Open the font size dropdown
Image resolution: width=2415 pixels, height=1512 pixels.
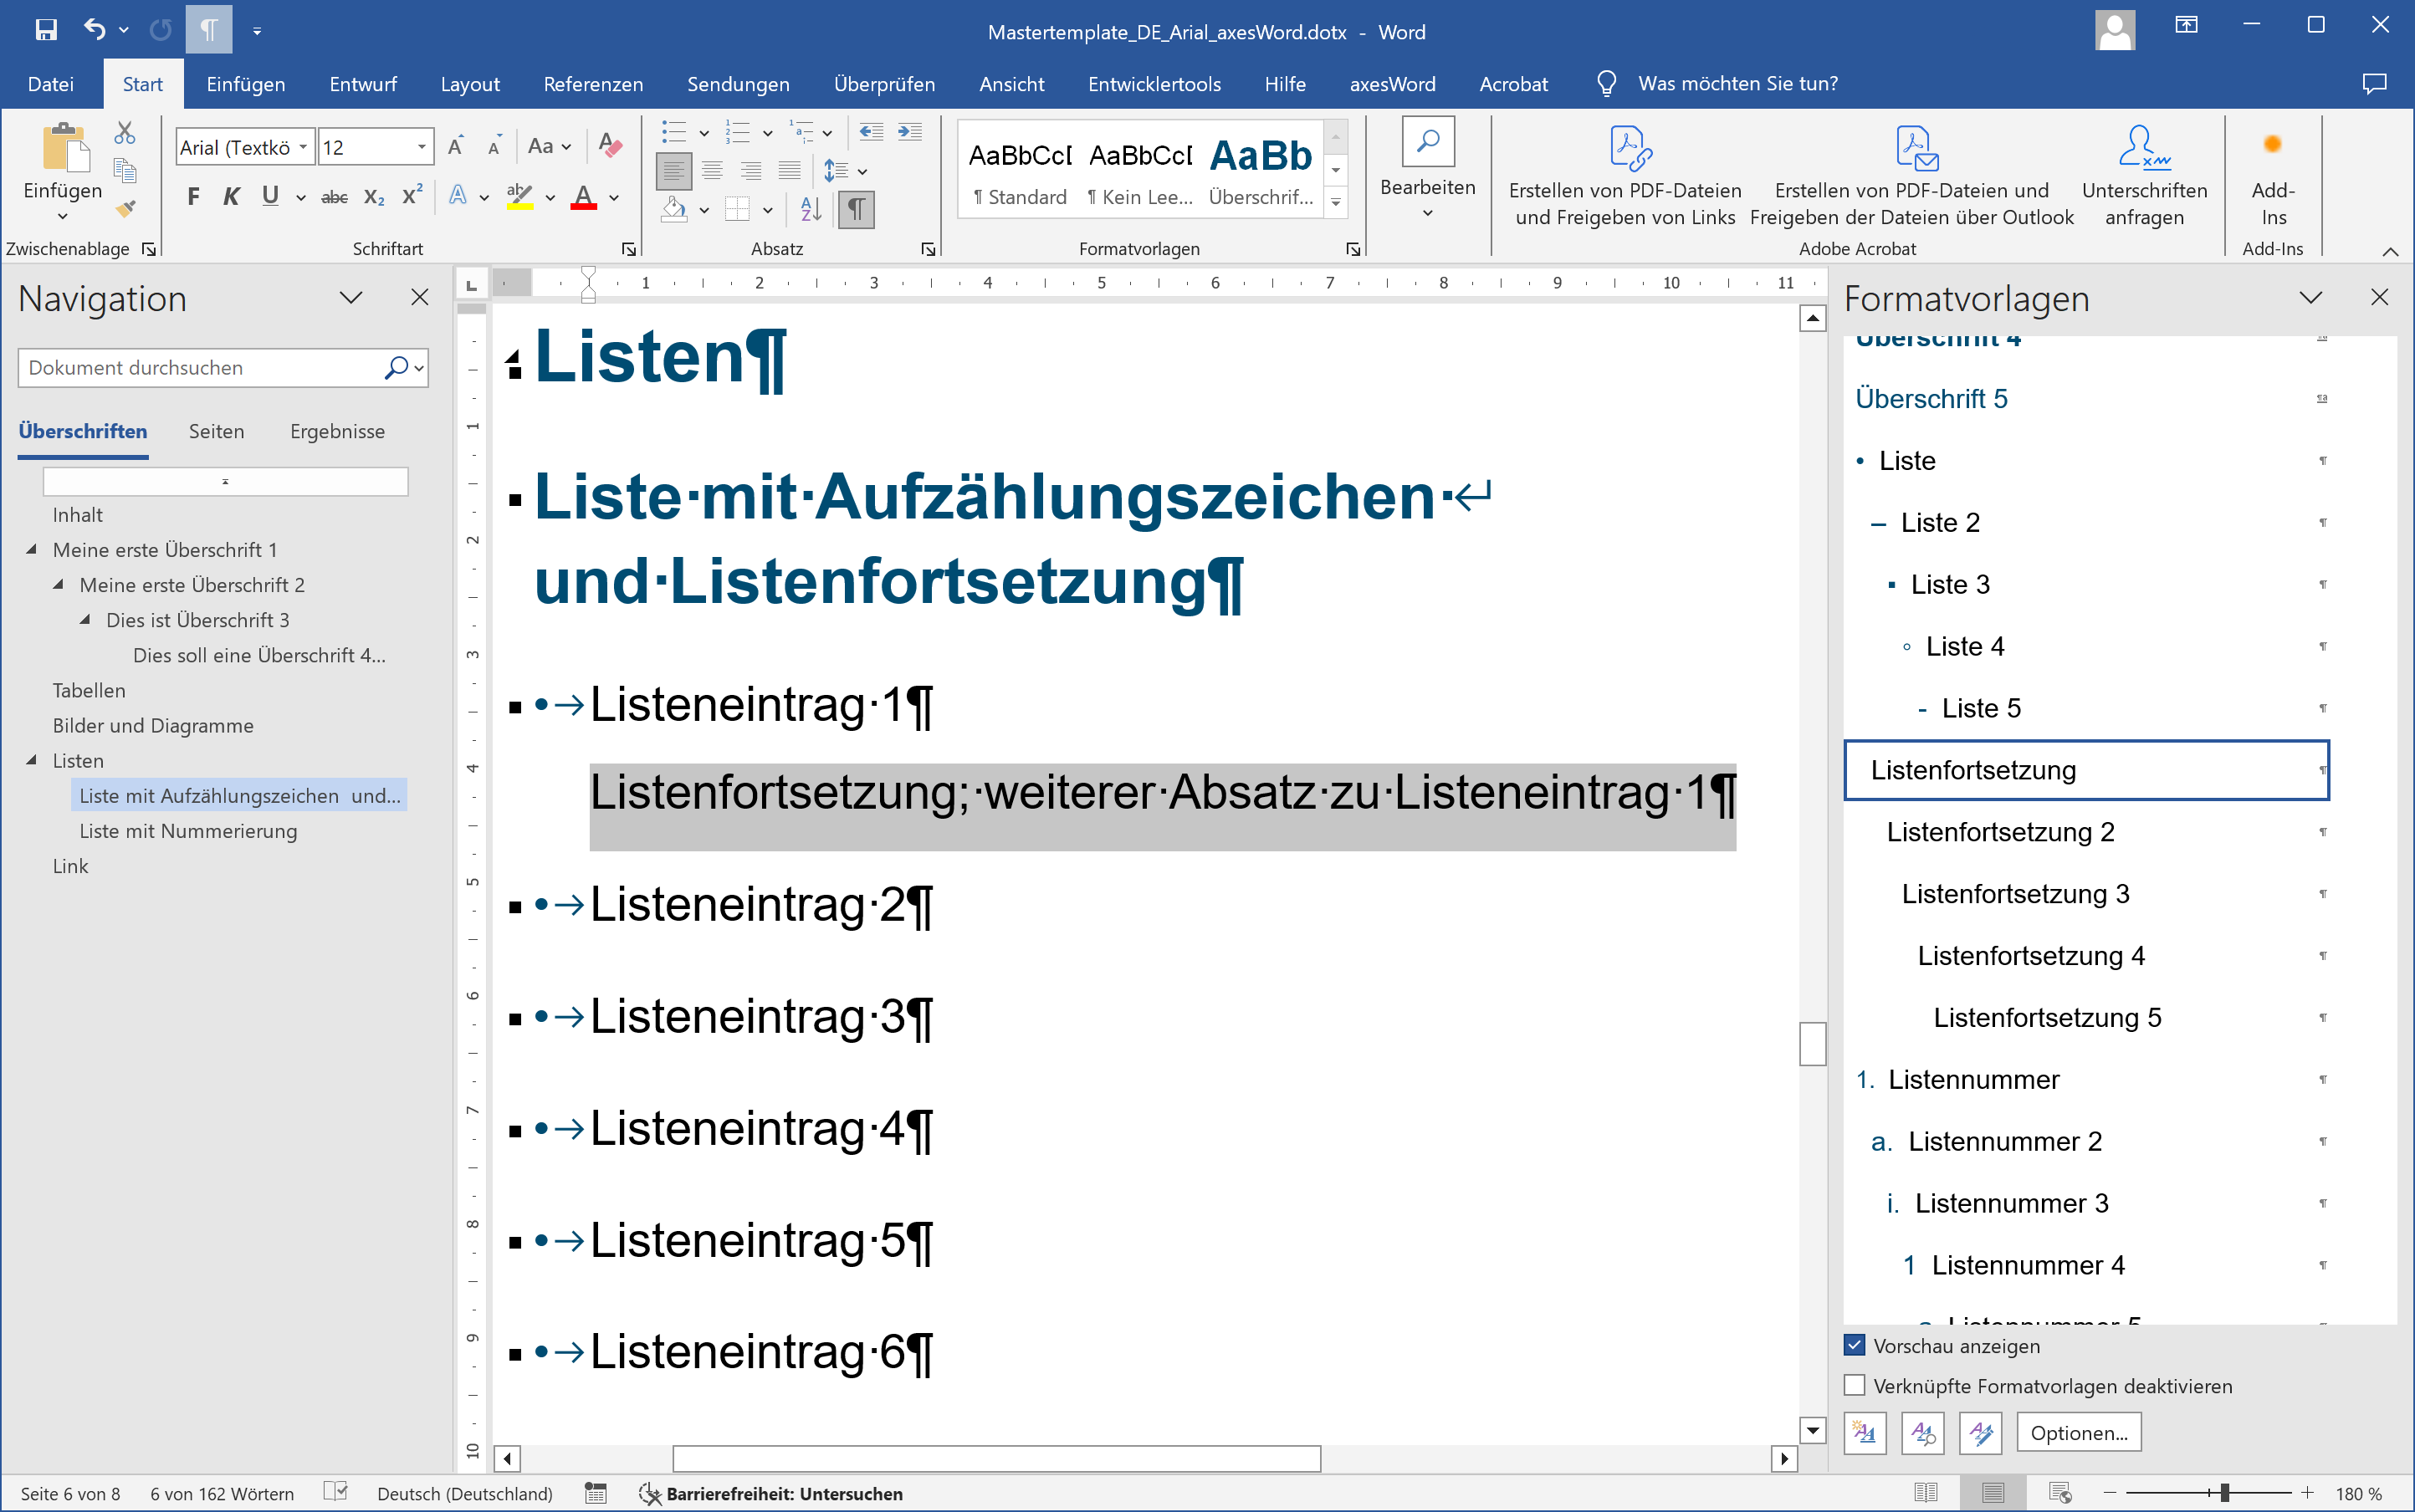coord(422,147)
